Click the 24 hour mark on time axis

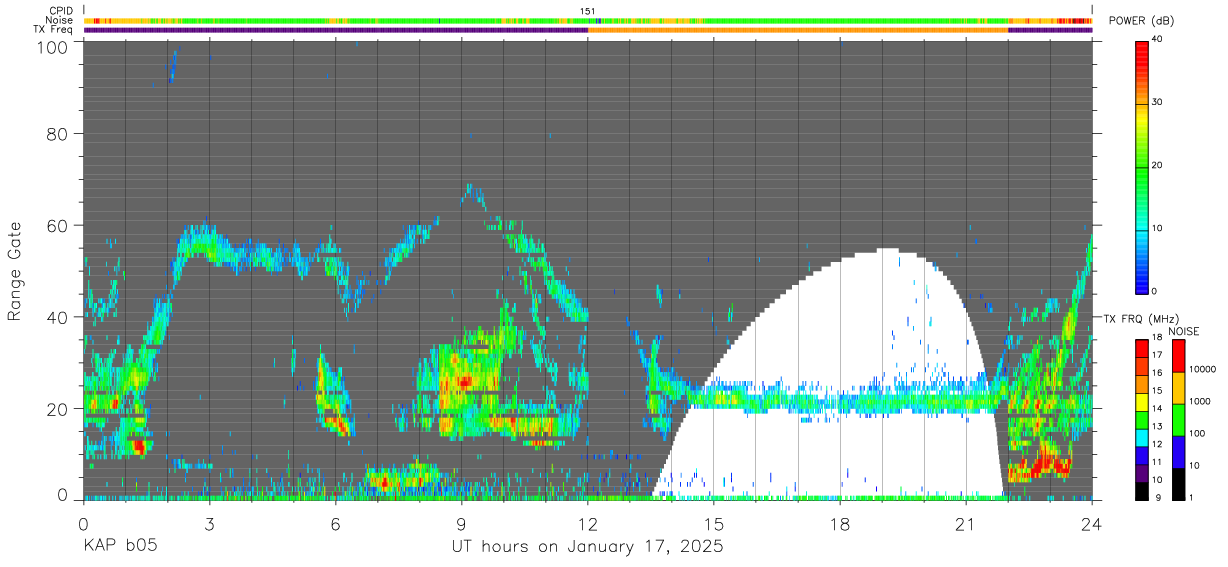tap(1092, 524)
